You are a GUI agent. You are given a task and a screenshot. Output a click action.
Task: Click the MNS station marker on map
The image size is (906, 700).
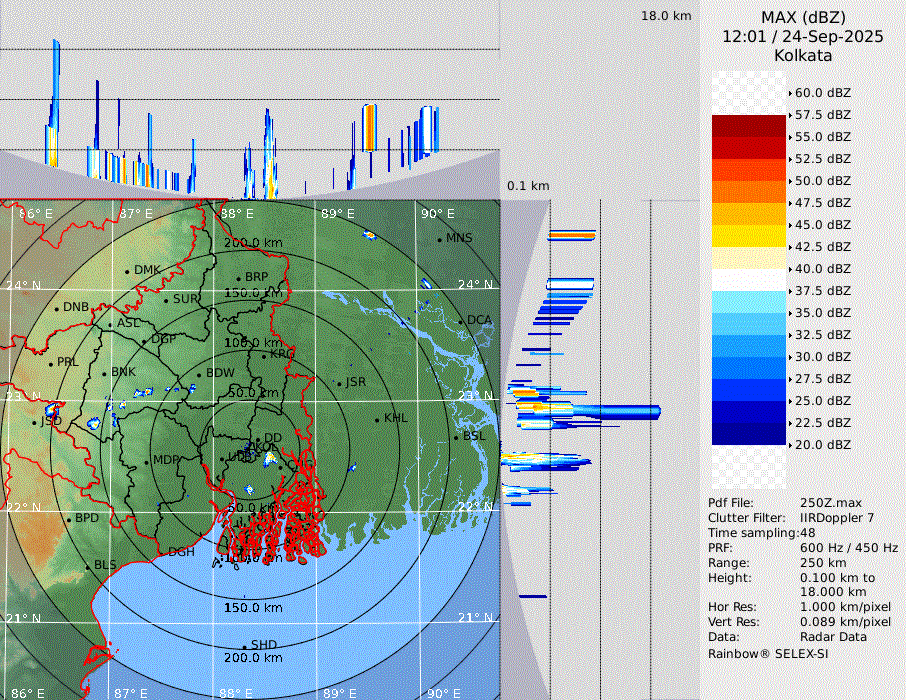[439, 239]
